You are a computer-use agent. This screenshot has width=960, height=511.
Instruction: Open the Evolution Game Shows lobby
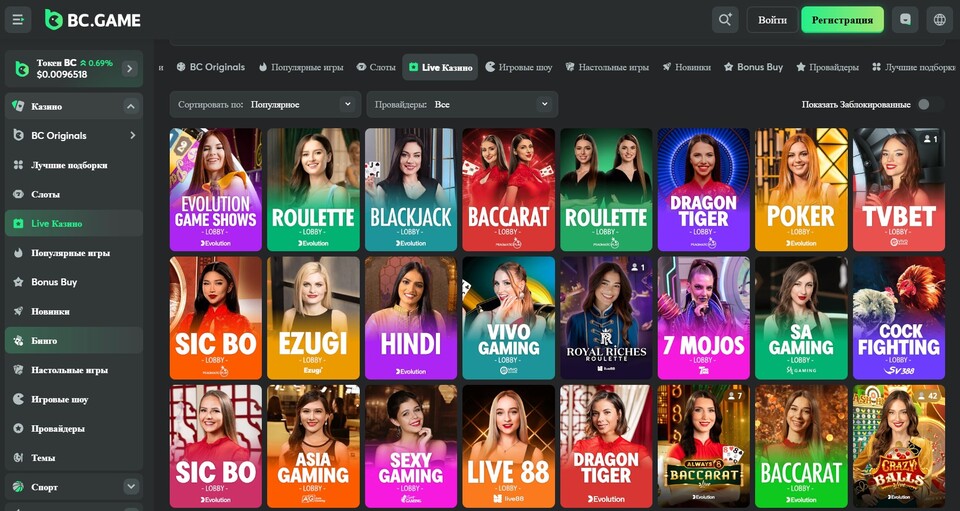pyautogui.click(x=216, y=190)
